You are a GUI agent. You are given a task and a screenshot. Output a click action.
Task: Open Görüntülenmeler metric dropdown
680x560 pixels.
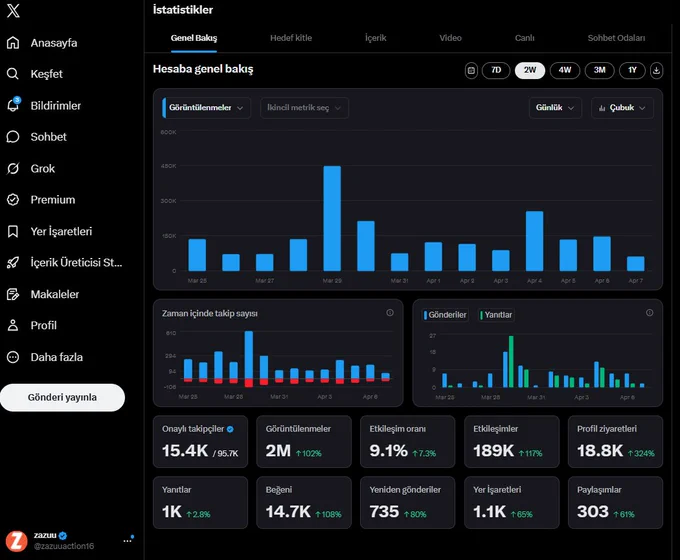click(206, 108)
